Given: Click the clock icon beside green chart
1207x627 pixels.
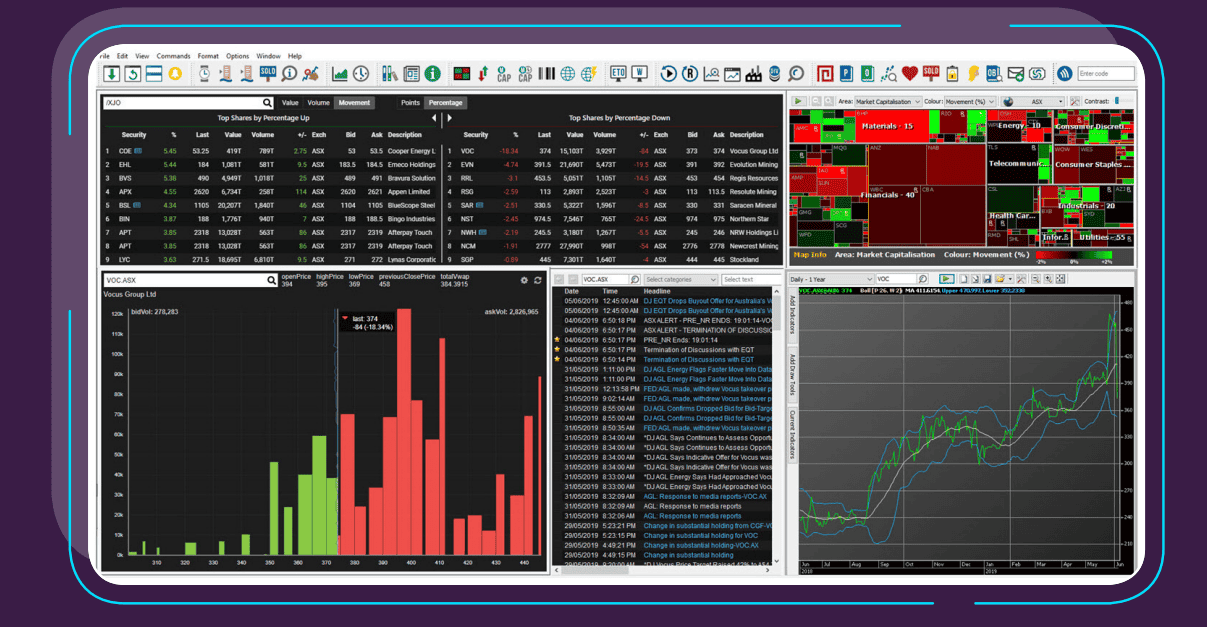Looking at the screenshot, I should (361, 74).
